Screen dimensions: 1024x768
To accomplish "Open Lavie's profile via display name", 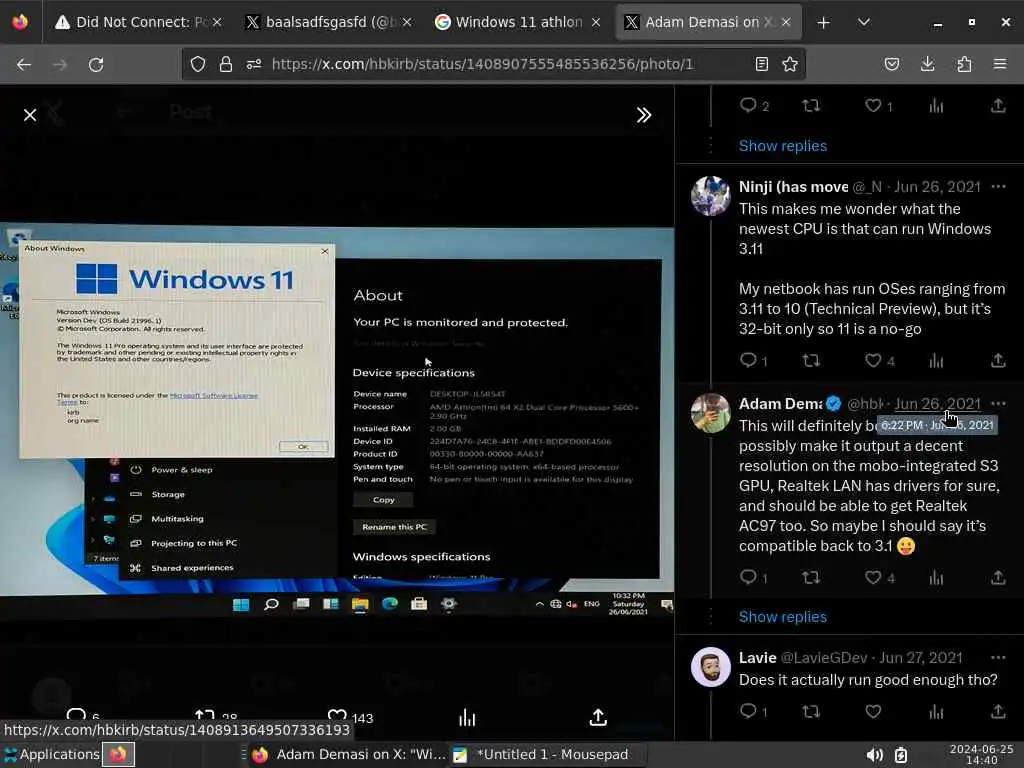I will click(758, 658).
